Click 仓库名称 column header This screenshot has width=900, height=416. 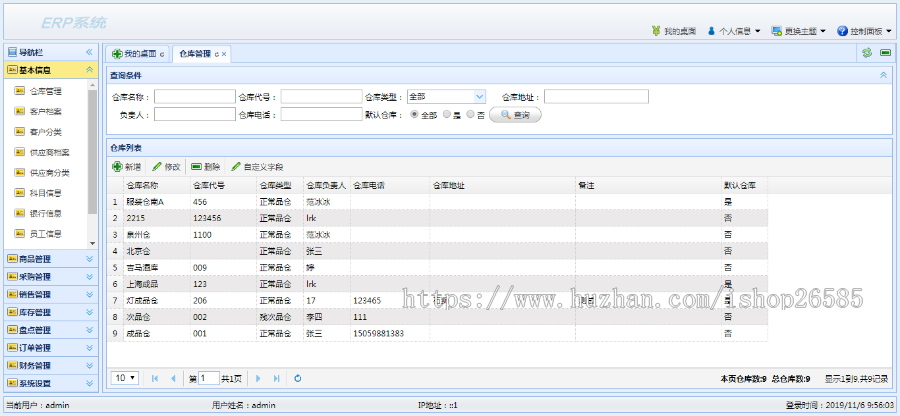click(157, 185)
